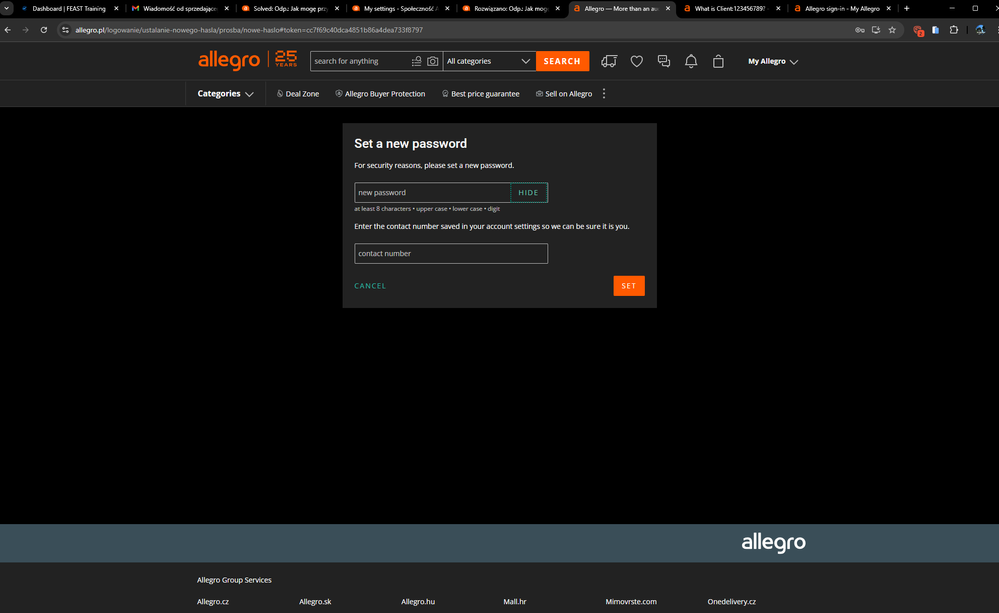Open the three-dot more options menu

click(x=604, y=94)
